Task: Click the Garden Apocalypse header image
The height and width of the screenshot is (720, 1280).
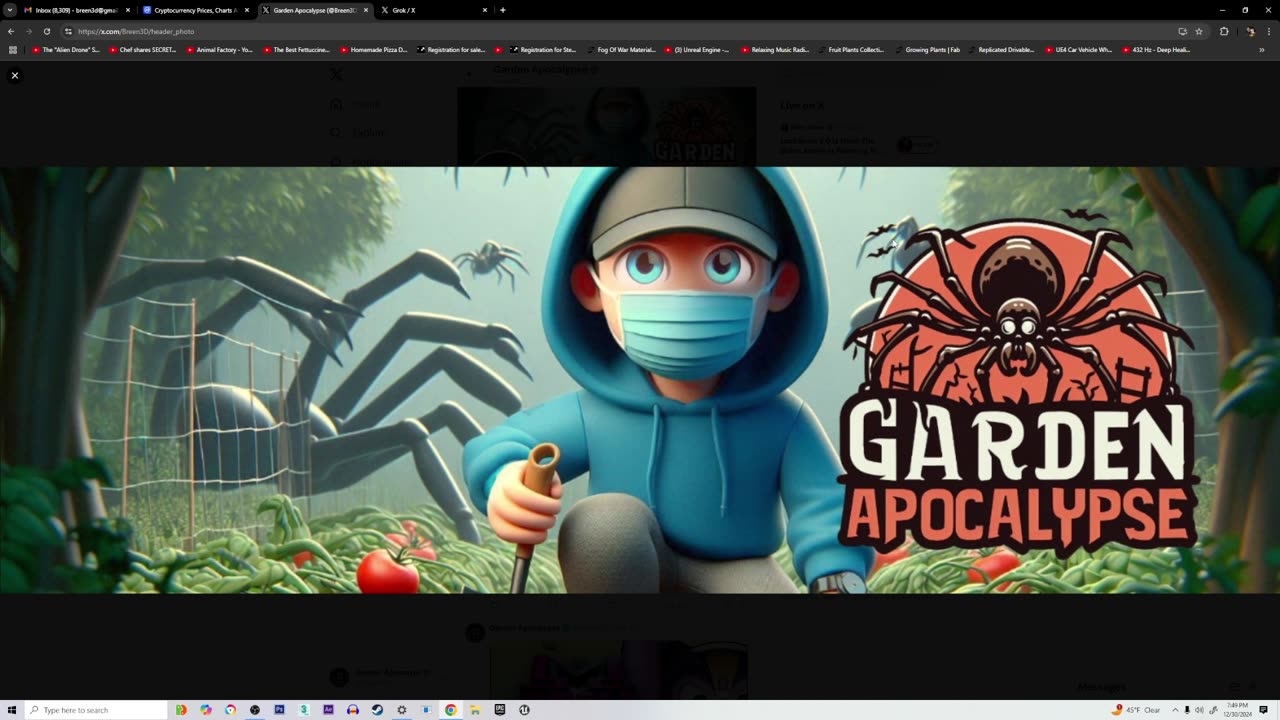Action: pos(640,380)
